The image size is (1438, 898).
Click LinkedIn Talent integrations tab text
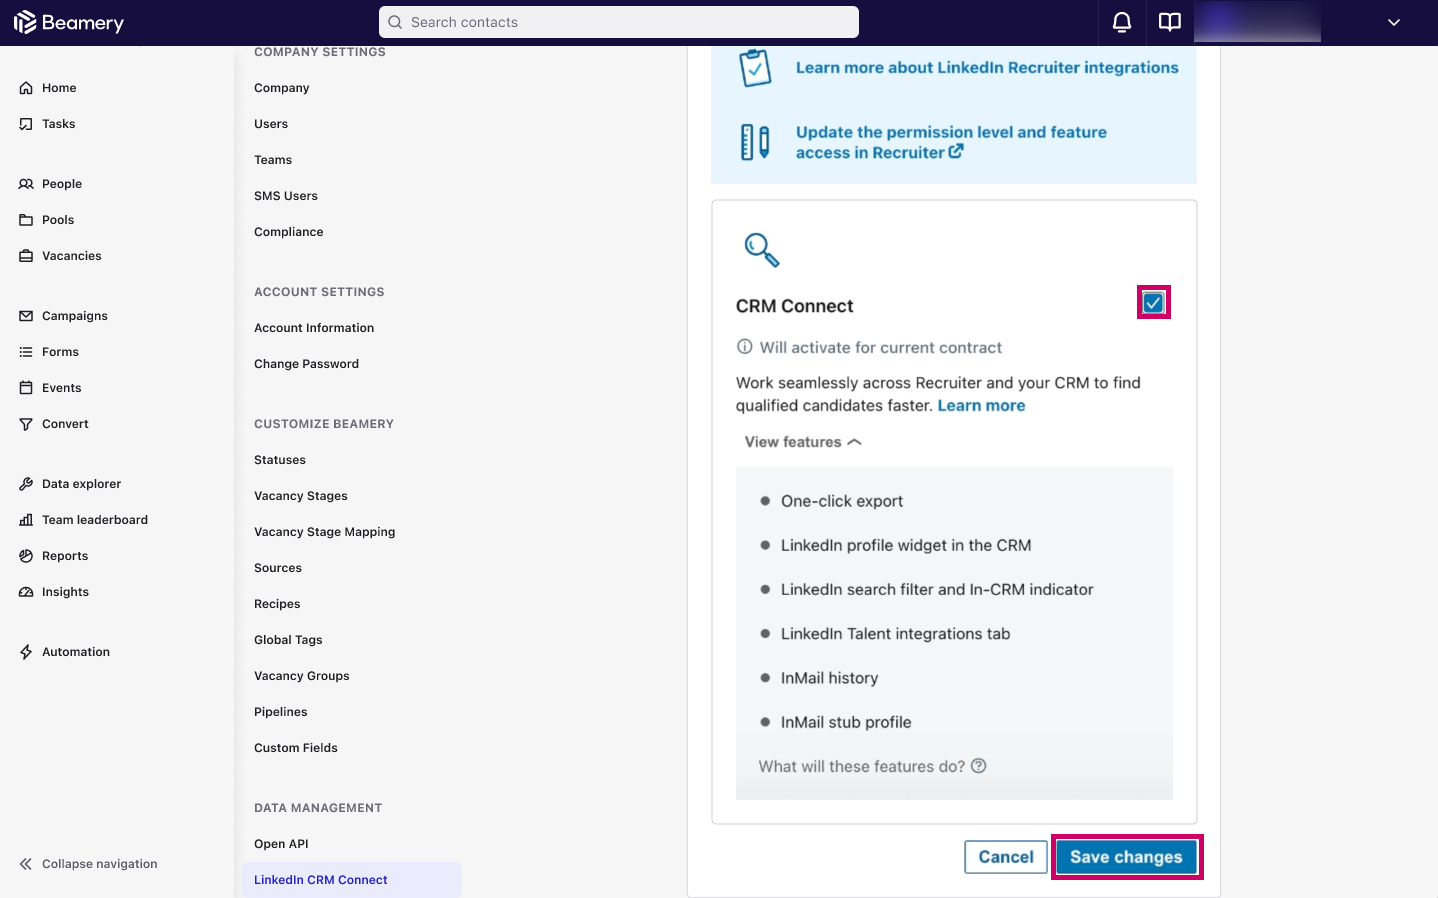tap(896, 634)
